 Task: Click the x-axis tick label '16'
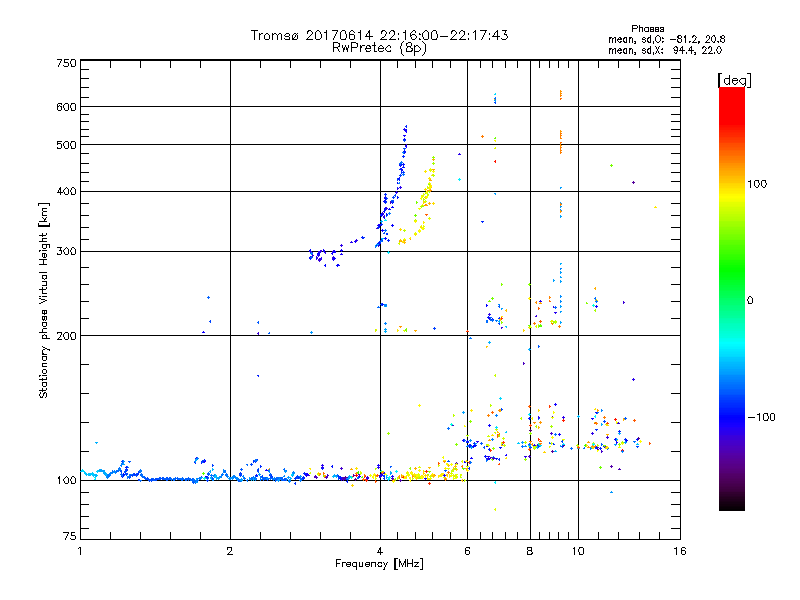(680, 551)
